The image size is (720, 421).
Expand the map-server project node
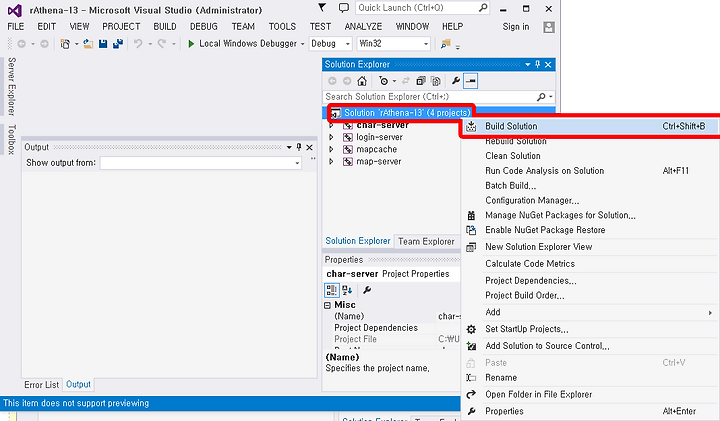coord(331,162)
